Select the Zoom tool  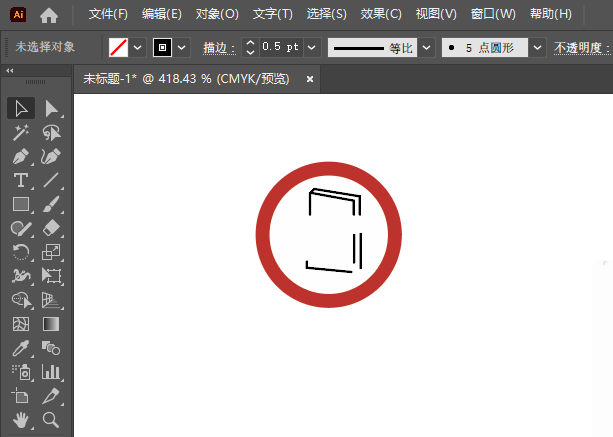click(51, 420)
